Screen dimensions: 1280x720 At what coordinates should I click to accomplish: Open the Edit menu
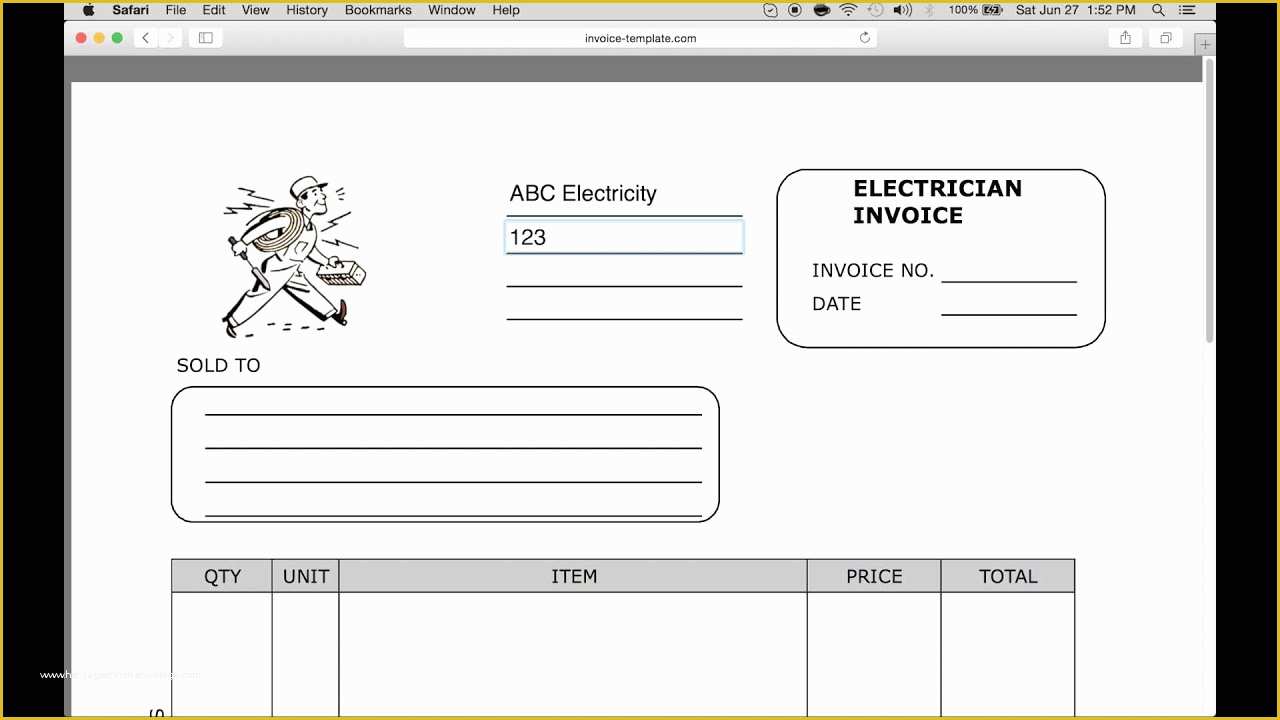214,10
